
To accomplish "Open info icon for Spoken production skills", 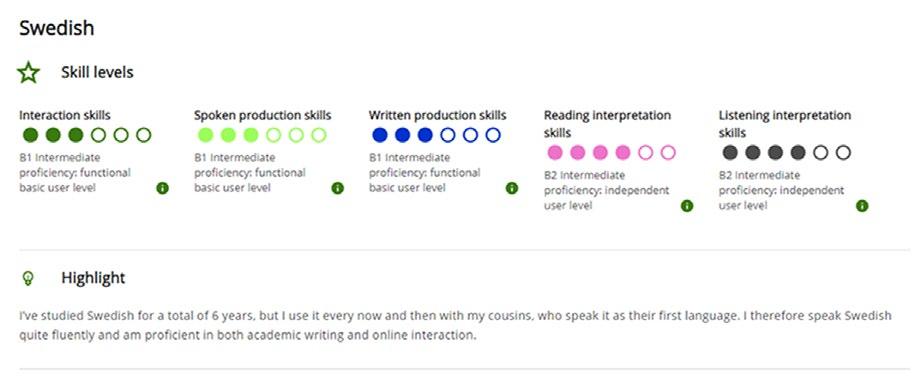I will point(337,188).
